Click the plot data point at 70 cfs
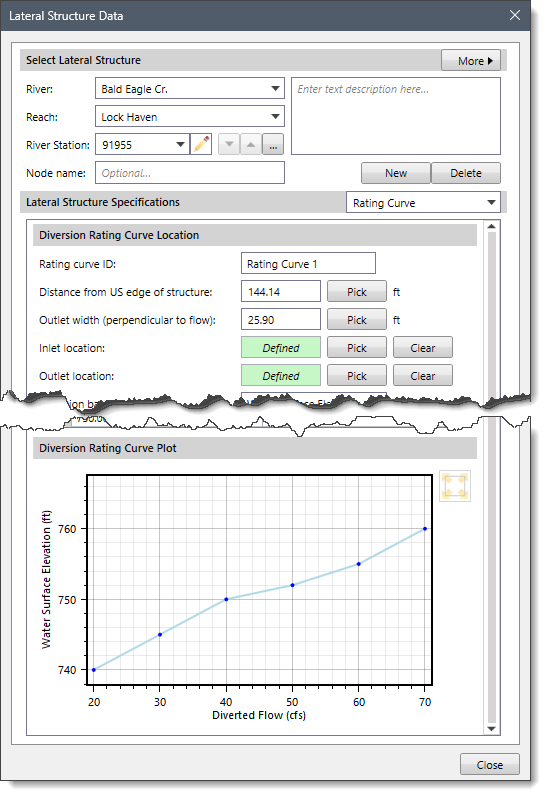The height and width of the screenshot is (792, 546). 425,529
